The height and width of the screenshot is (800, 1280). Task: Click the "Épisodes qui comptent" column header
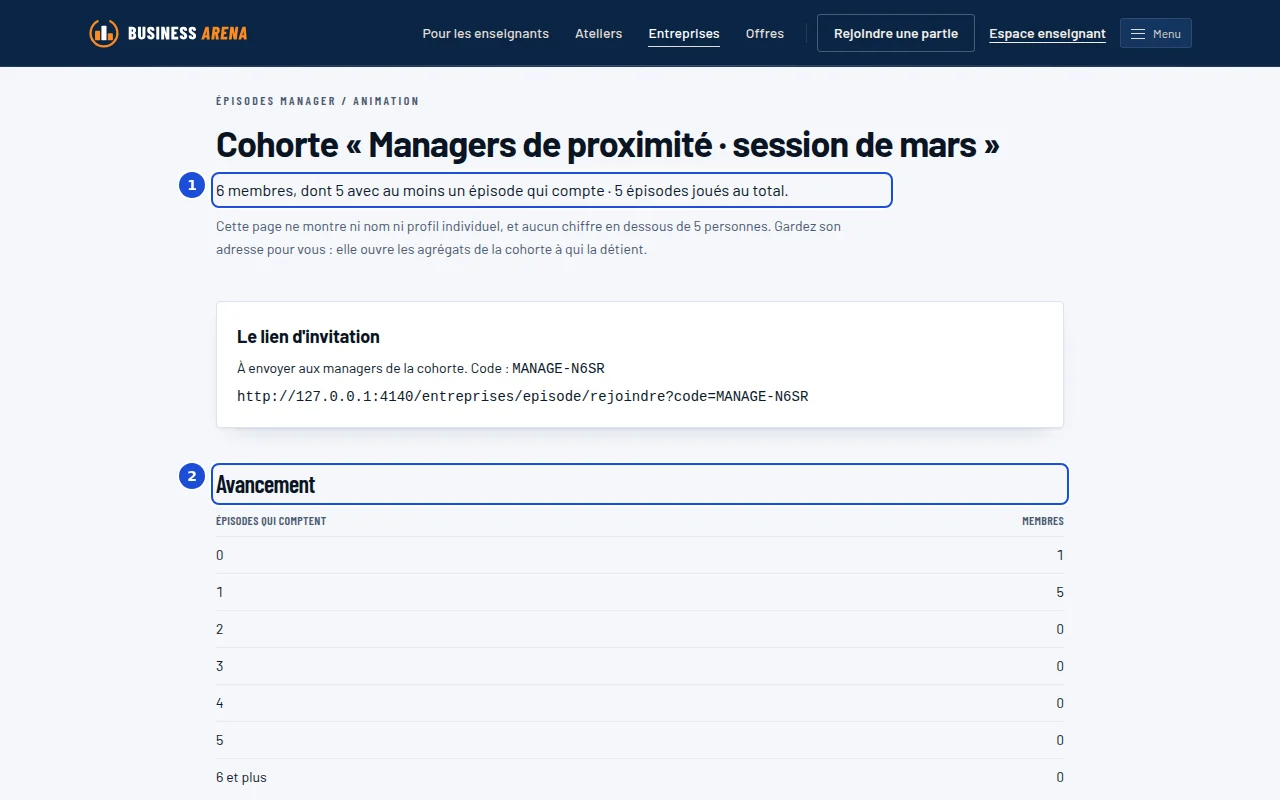click(x=271, y=521)
